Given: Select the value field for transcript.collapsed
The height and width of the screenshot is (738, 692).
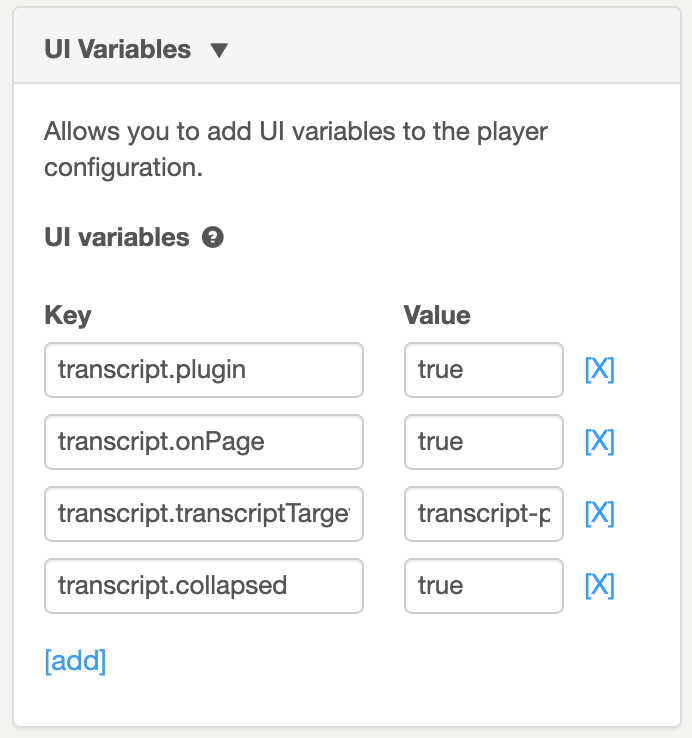Looking at the screenshot, I should 484,586.
